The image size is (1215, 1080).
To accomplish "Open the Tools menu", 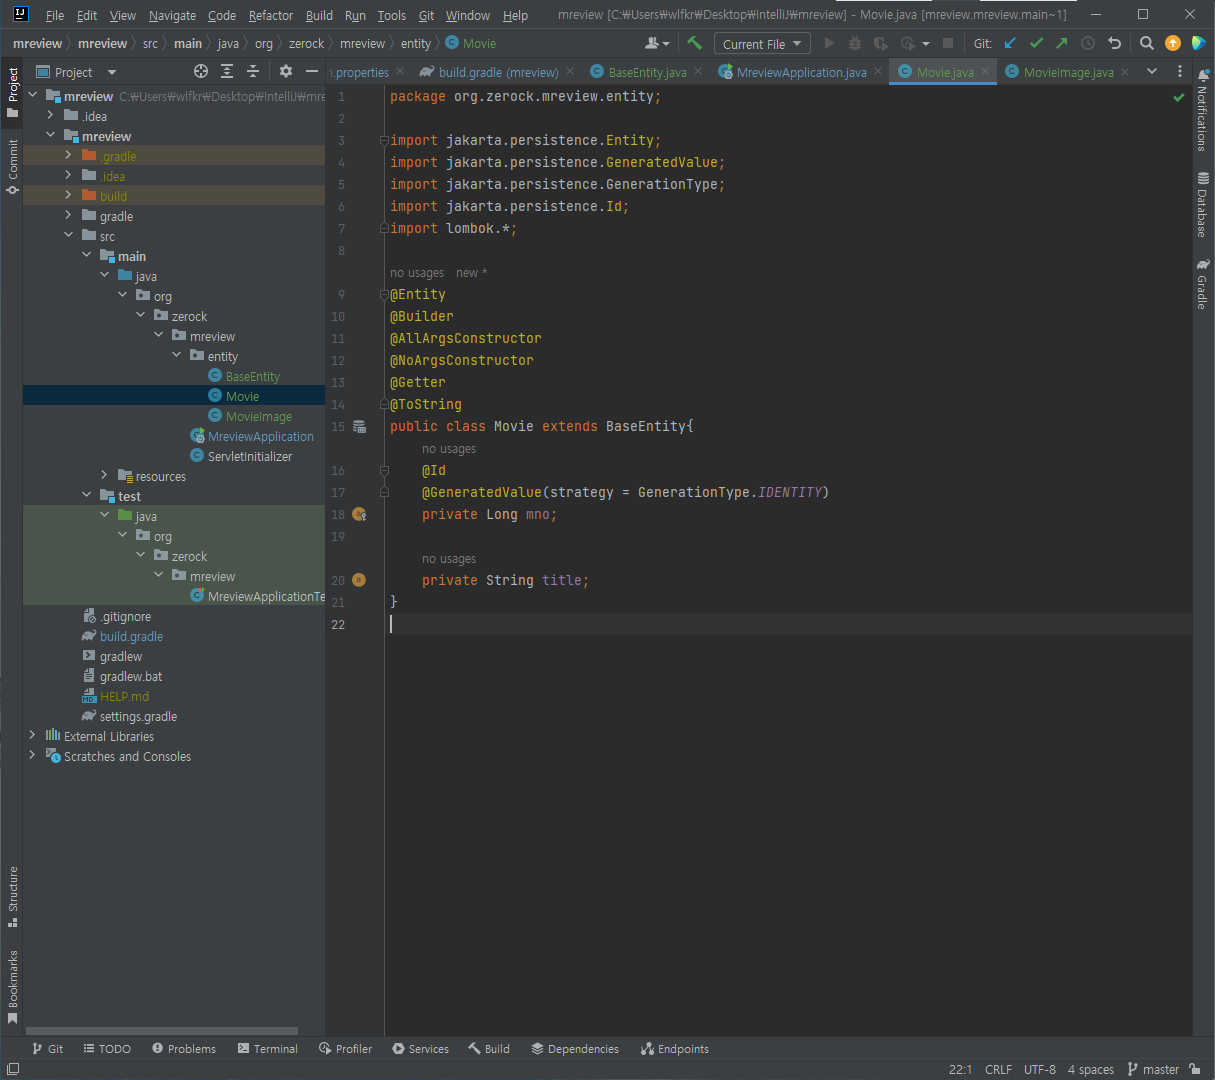I will 391,15.
